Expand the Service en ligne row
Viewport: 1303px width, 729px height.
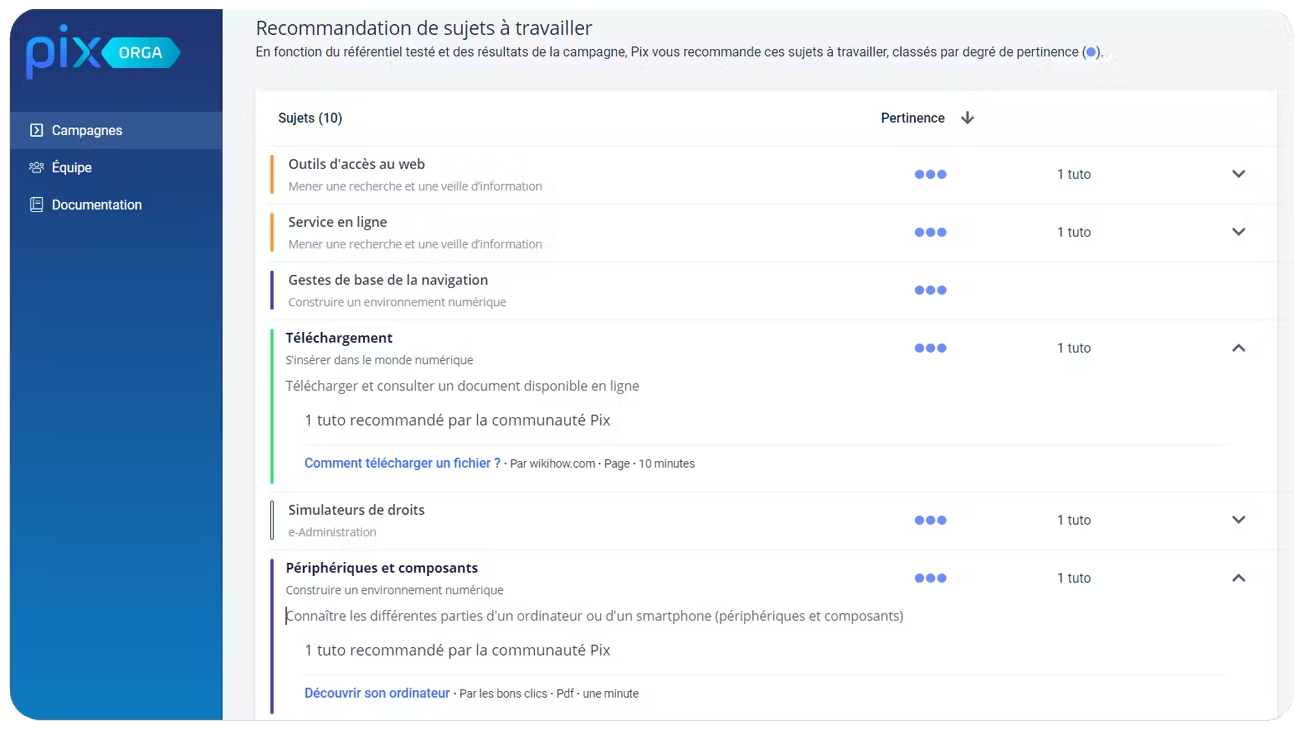click(1238, 232)
